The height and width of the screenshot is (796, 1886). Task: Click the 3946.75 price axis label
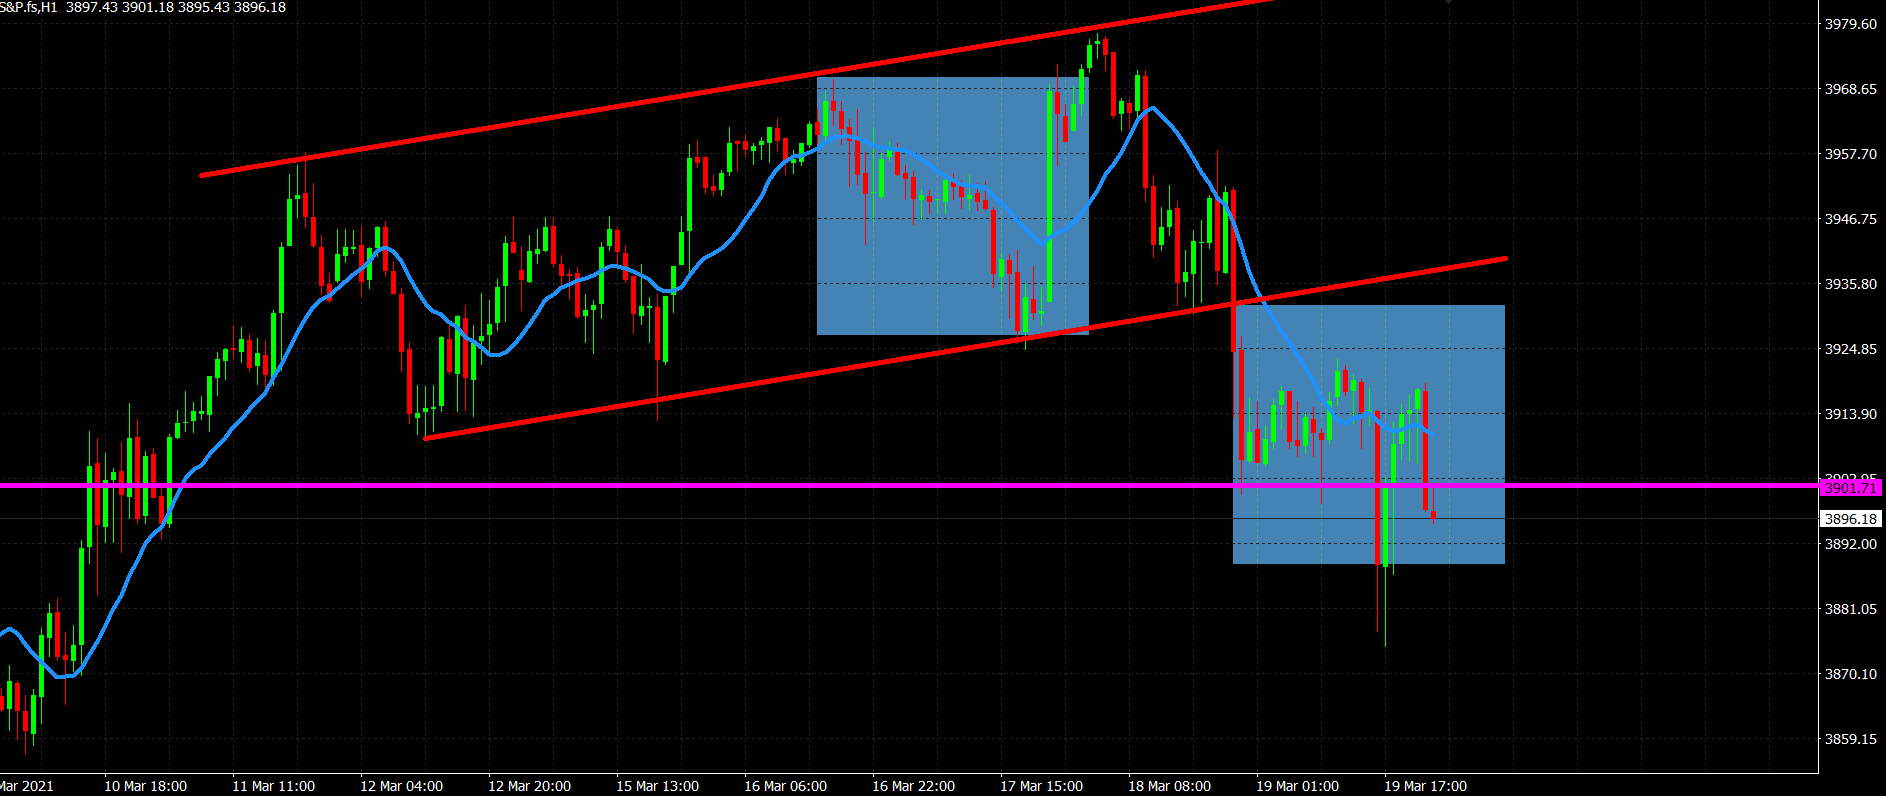(x=1850, y=219)
